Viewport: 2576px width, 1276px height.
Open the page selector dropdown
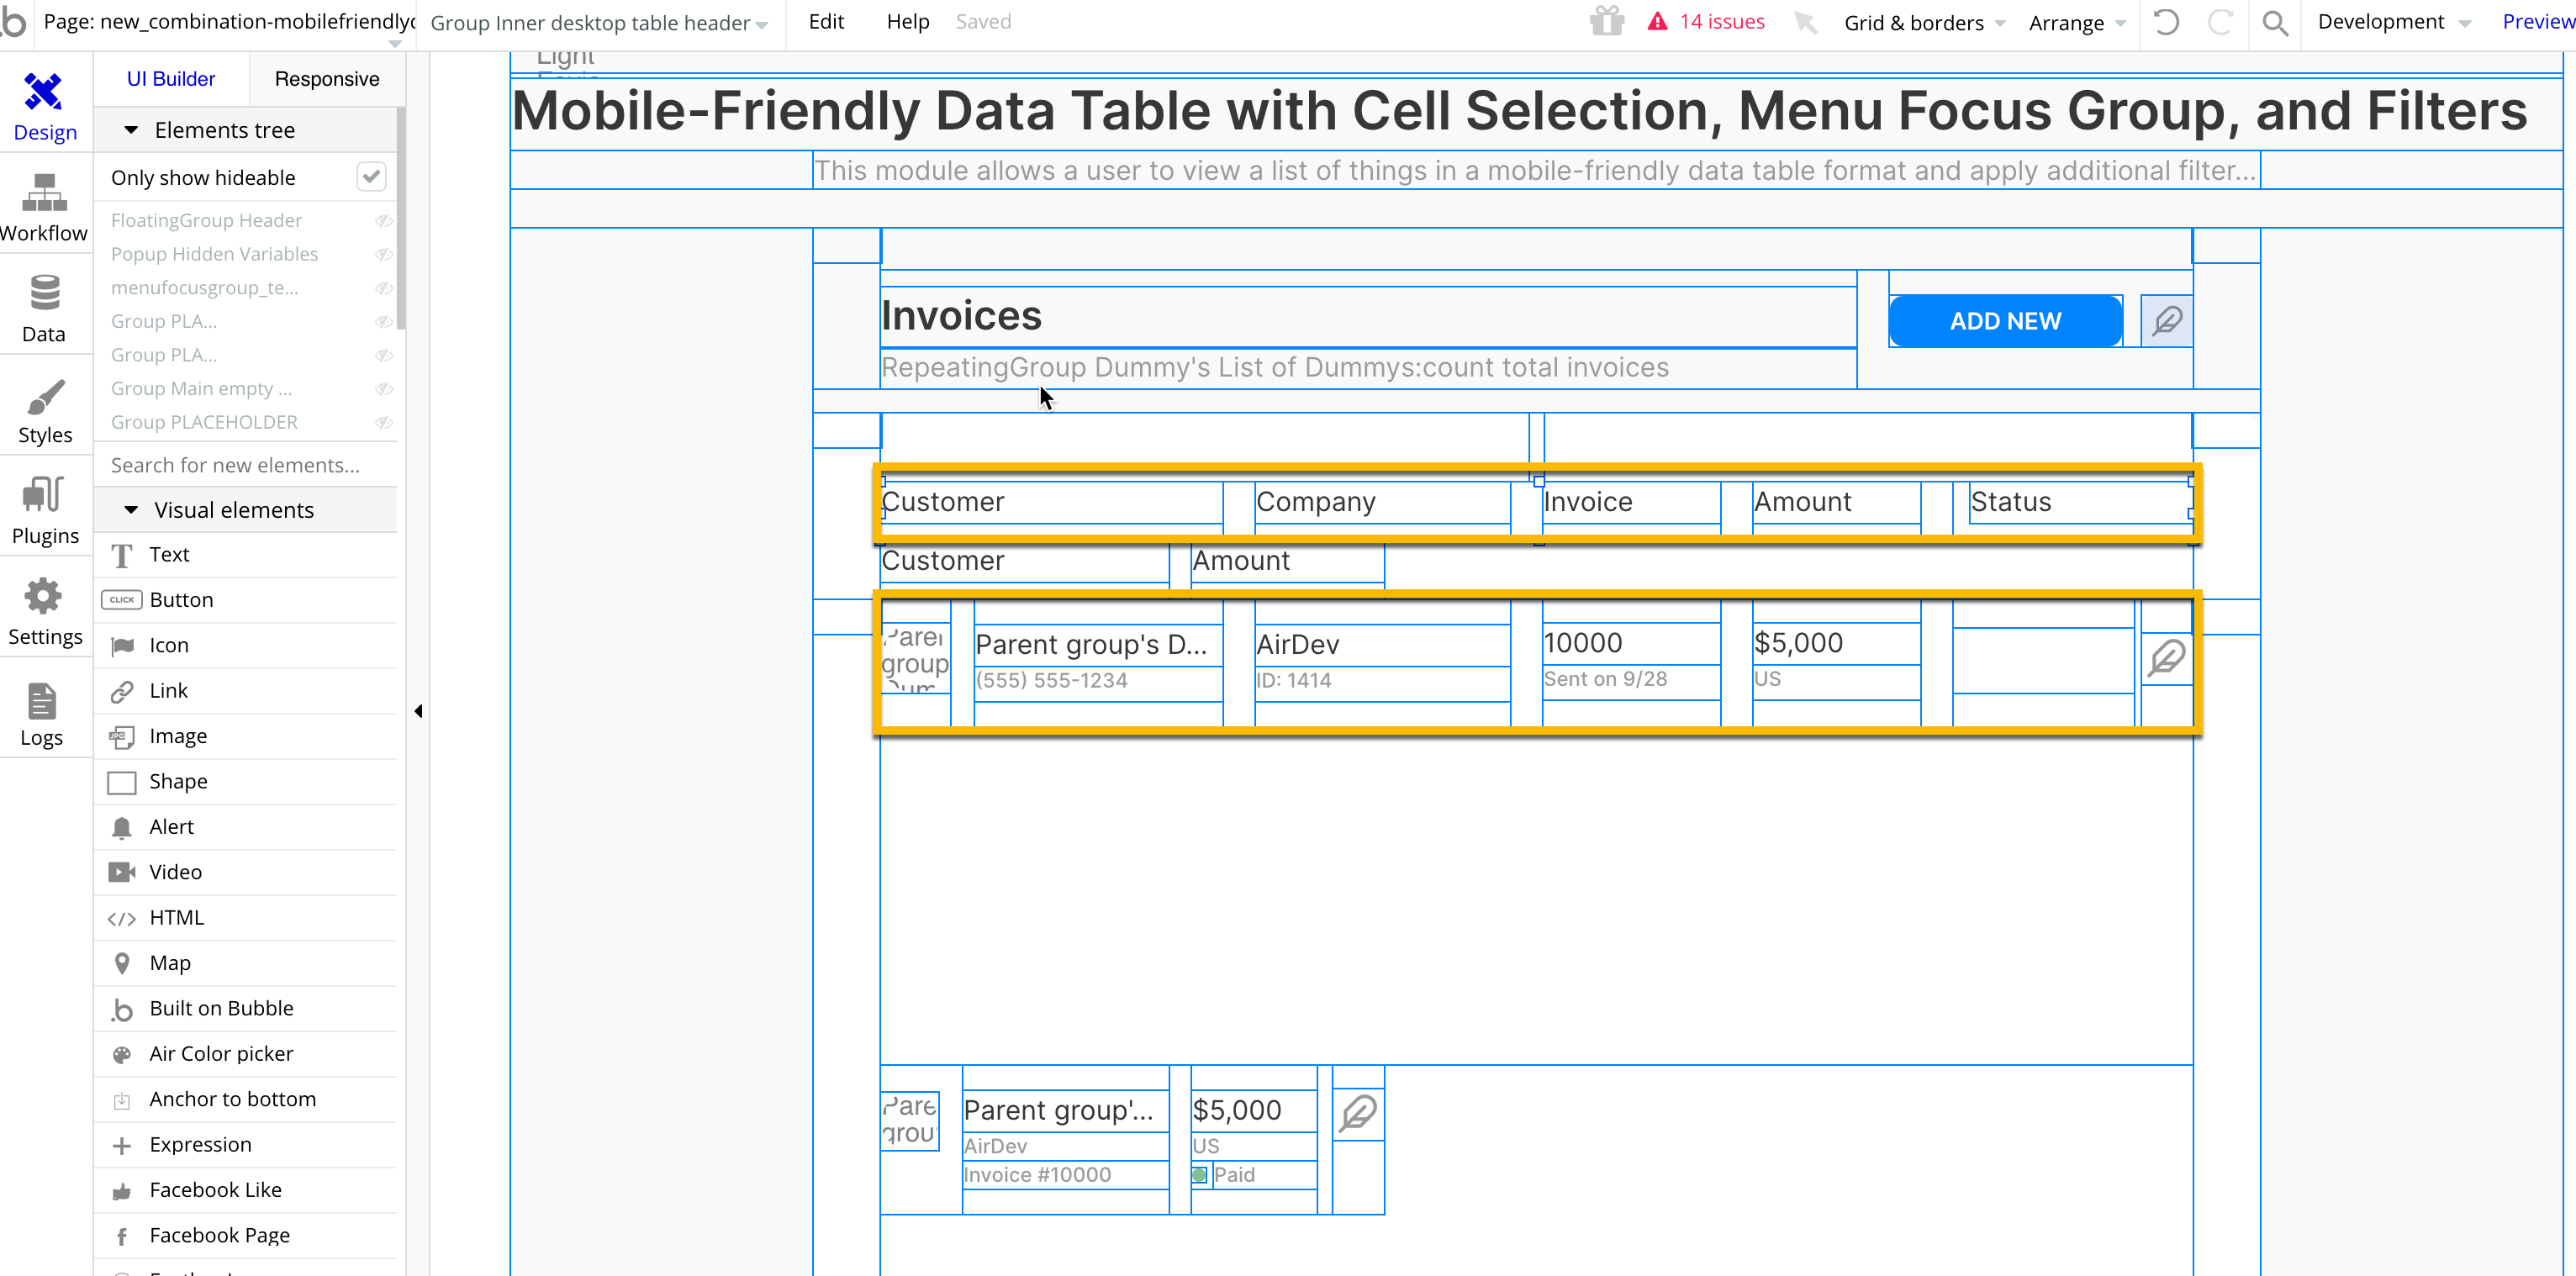pos(230,22)
